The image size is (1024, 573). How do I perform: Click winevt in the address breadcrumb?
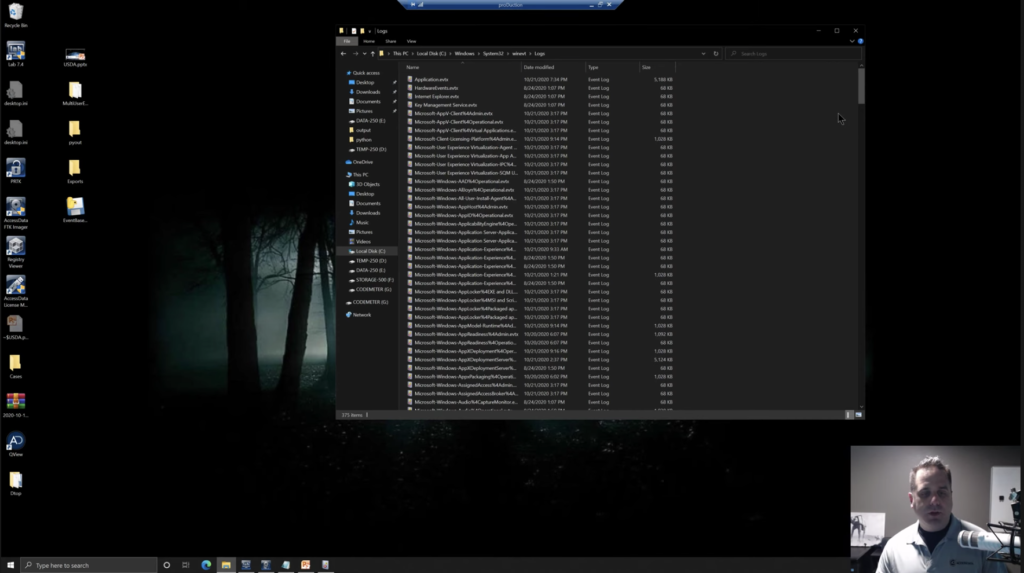[x=519, y=54]
